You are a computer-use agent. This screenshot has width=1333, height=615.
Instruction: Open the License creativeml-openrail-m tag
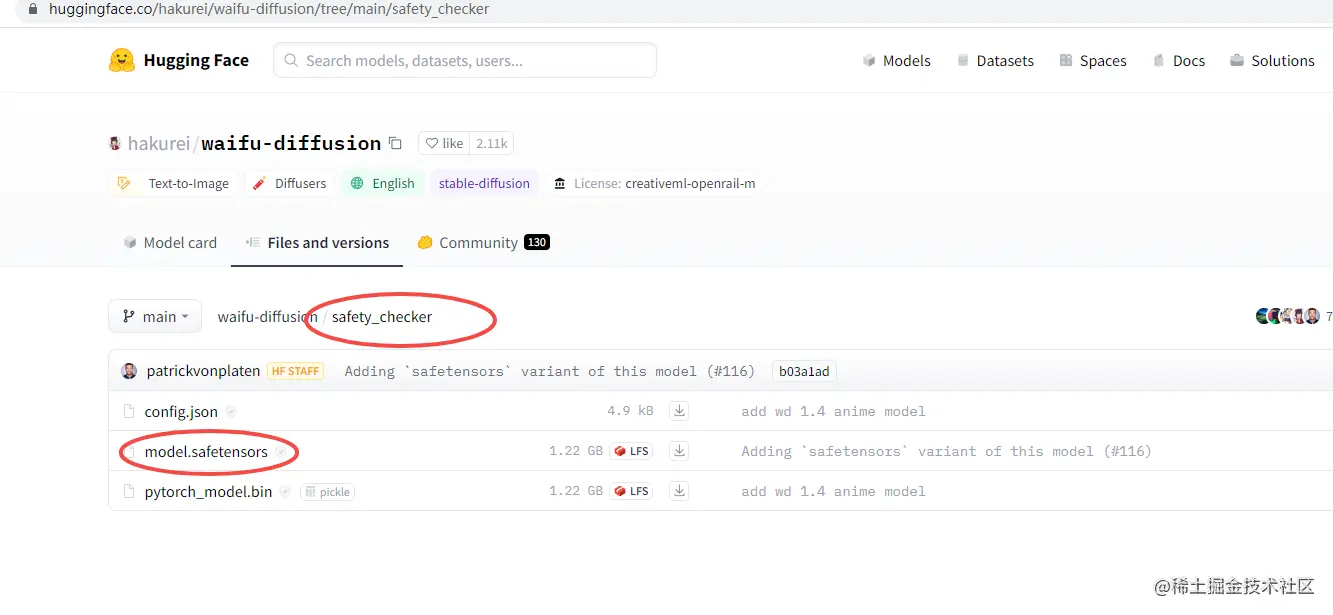pos(654,183)
